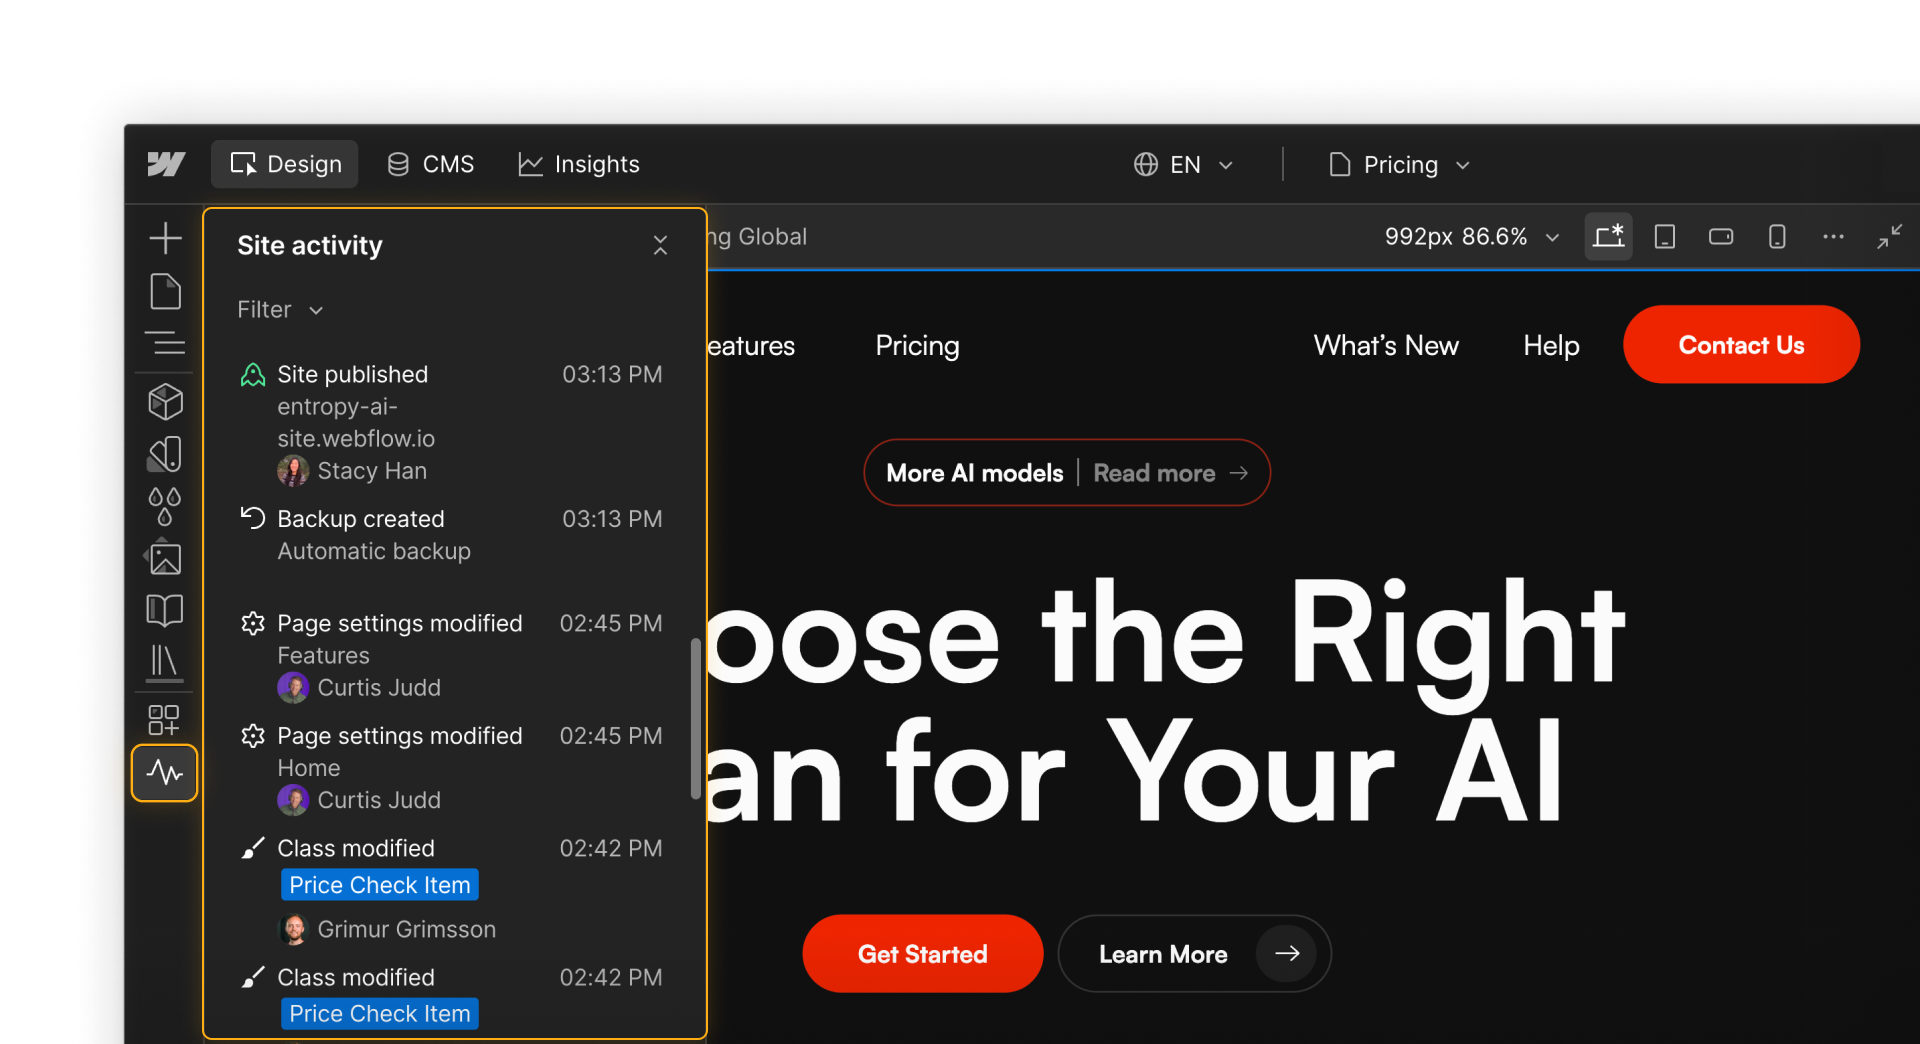Viewport: 1920px width, 1044px height.
Task: Click the Help nav link
Action: click(1551, 346)
